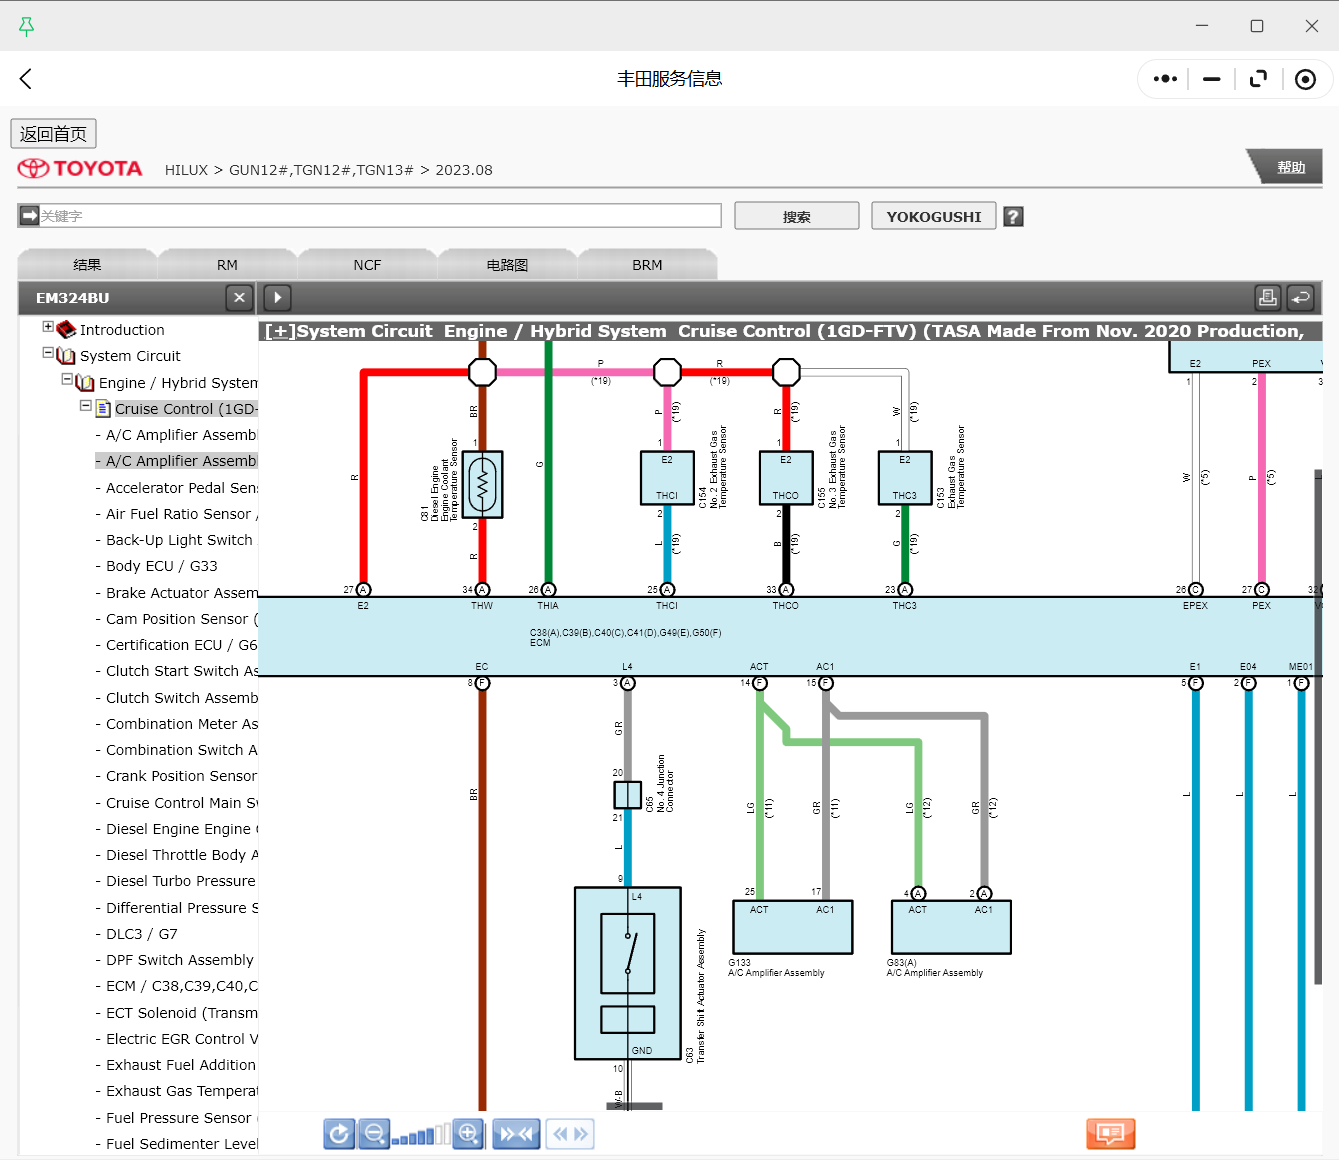This screenshot has height=1160, width=1339.
Task: Click the refresh diagram icon
Action: [x=339, y=1133]
